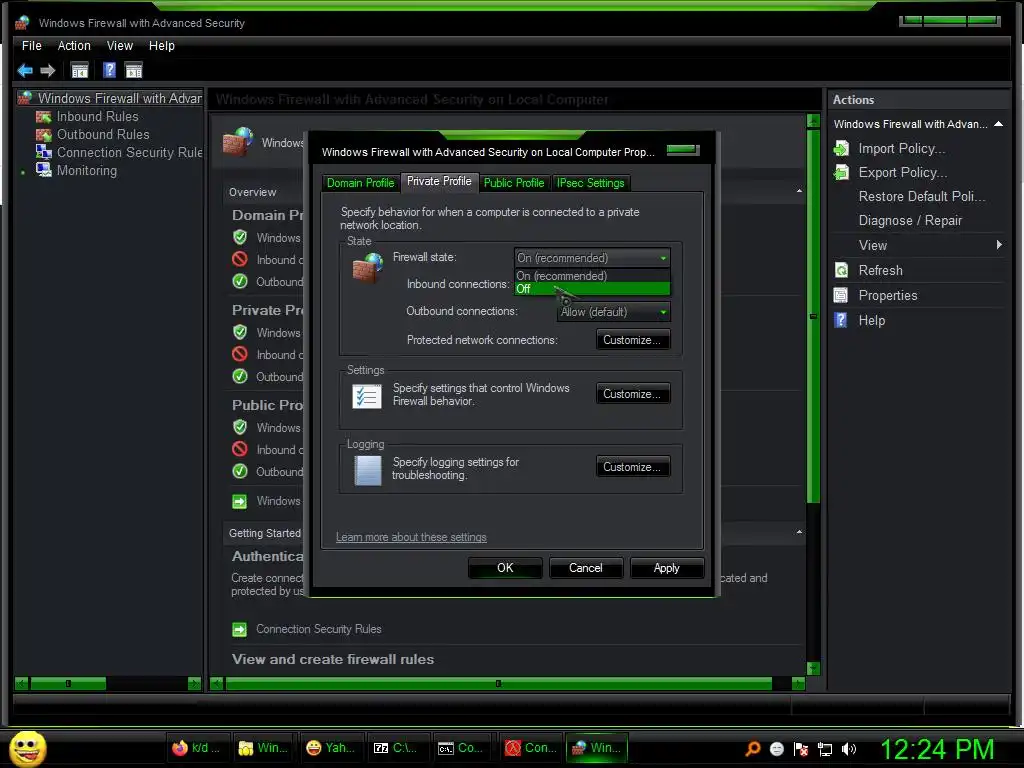Select Inbound Rules in the tree

pos(97,116)
